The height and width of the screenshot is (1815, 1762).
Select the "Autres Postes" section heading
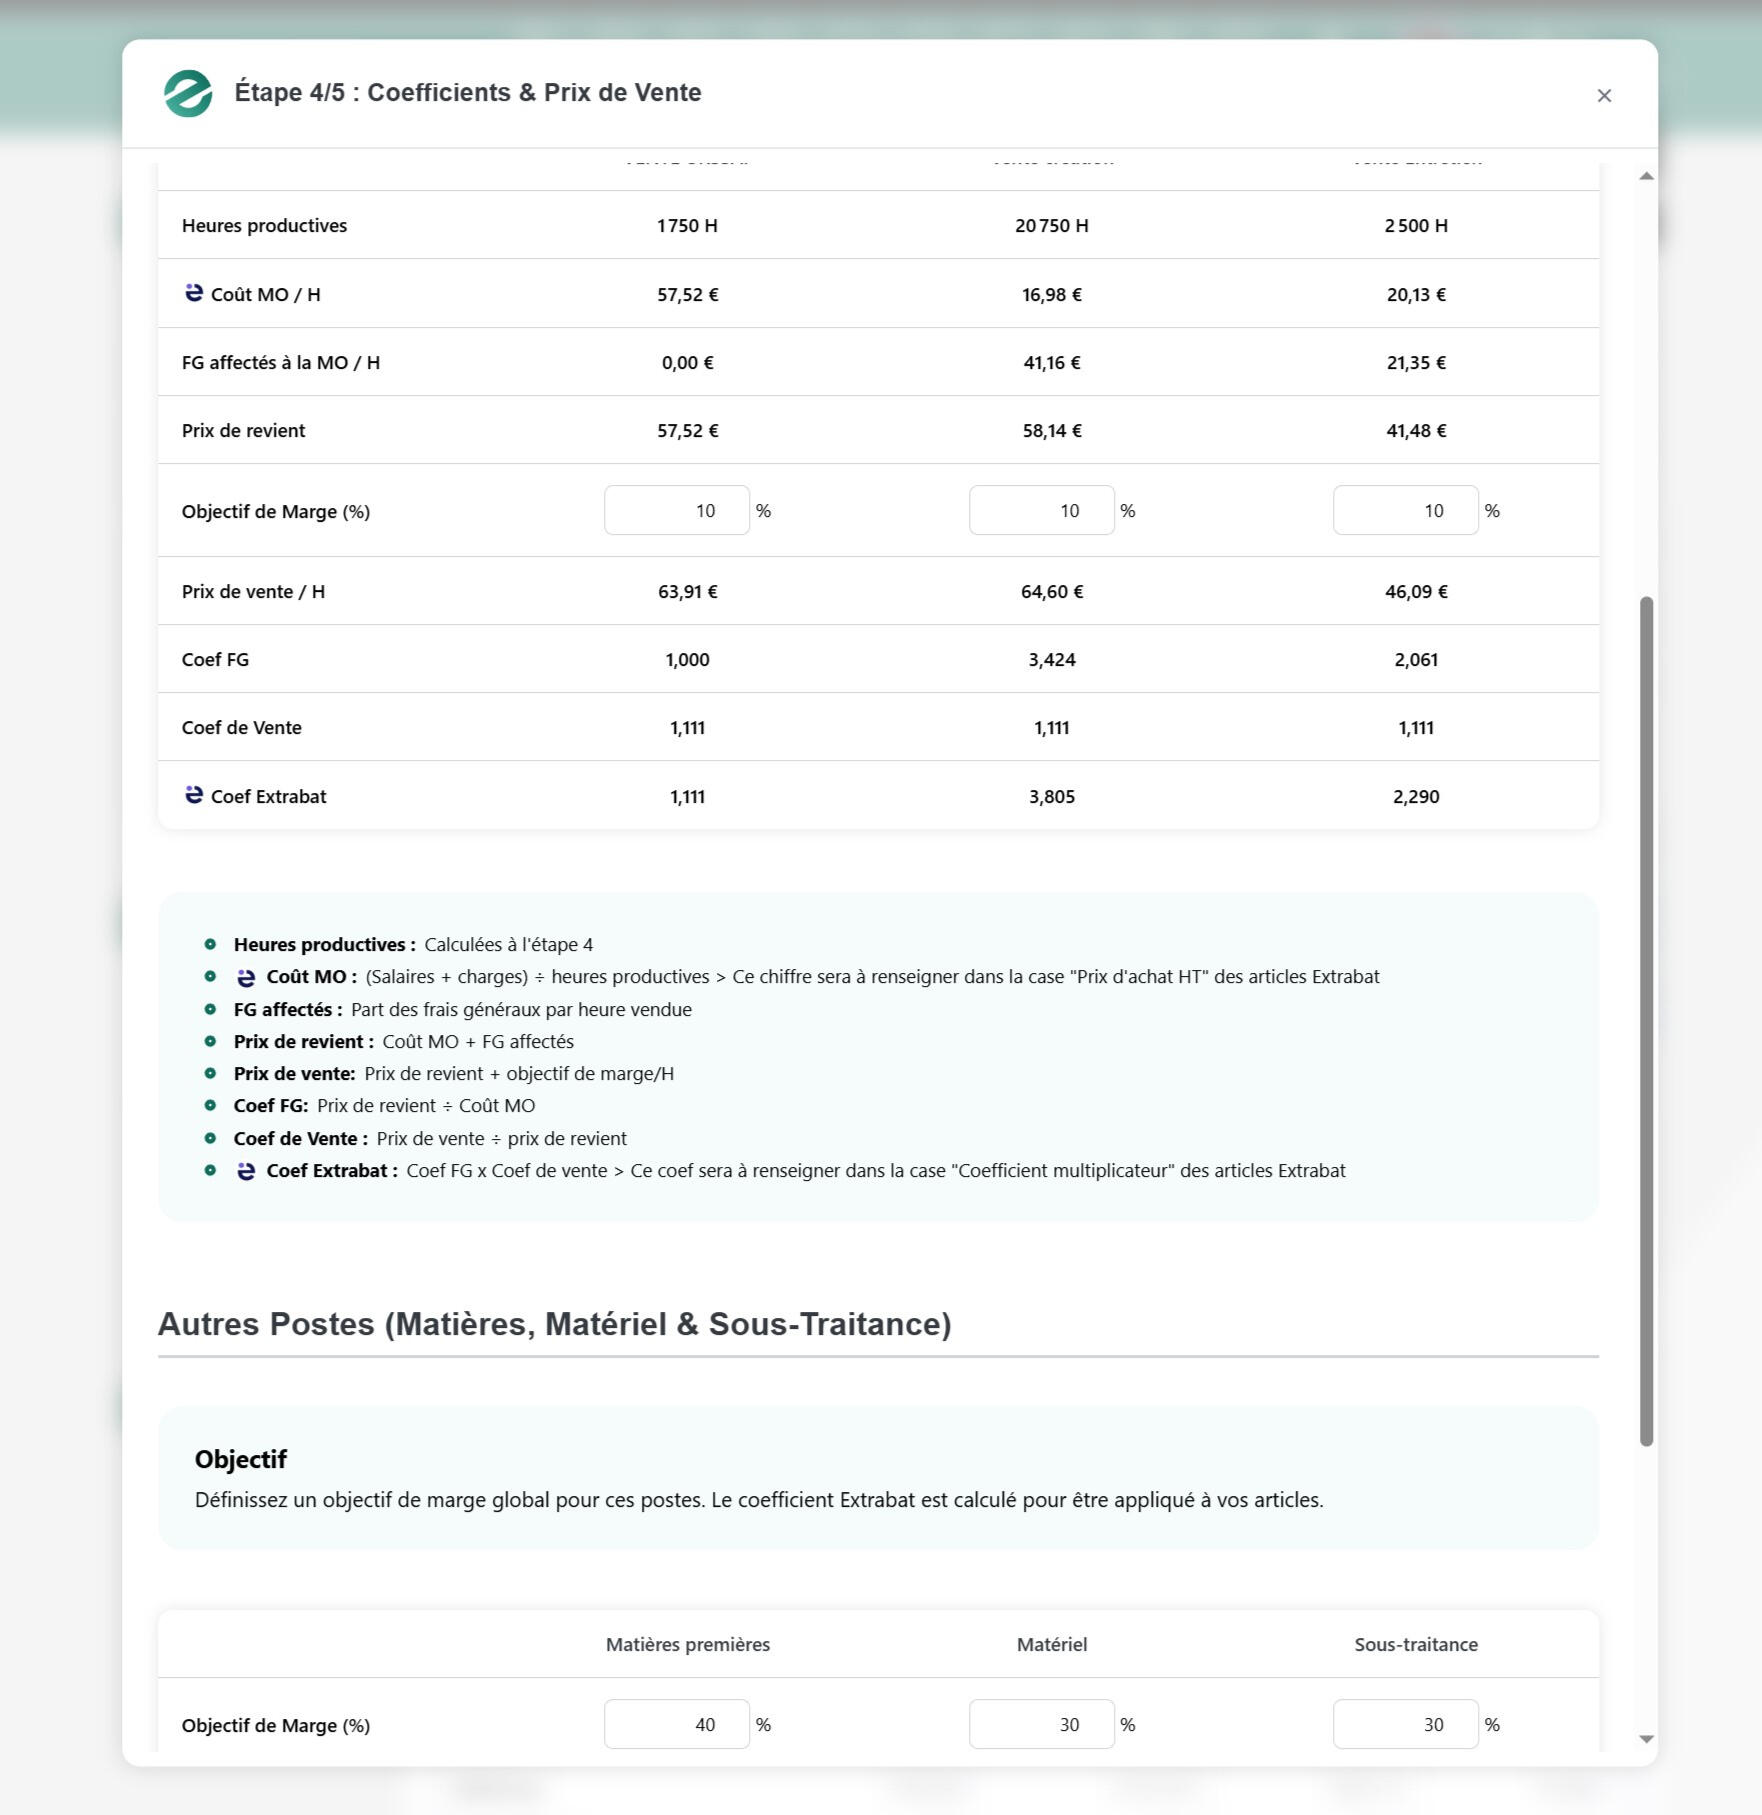click(x=555, y=1323)
